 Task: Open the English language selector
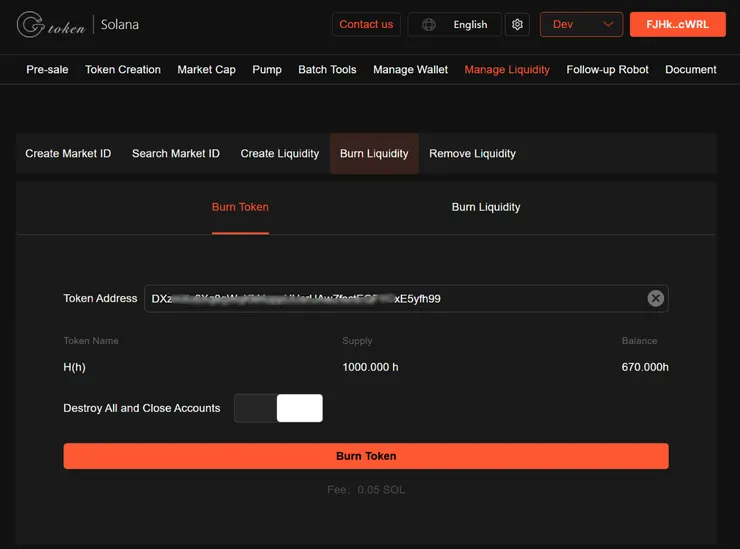point(469,25)
